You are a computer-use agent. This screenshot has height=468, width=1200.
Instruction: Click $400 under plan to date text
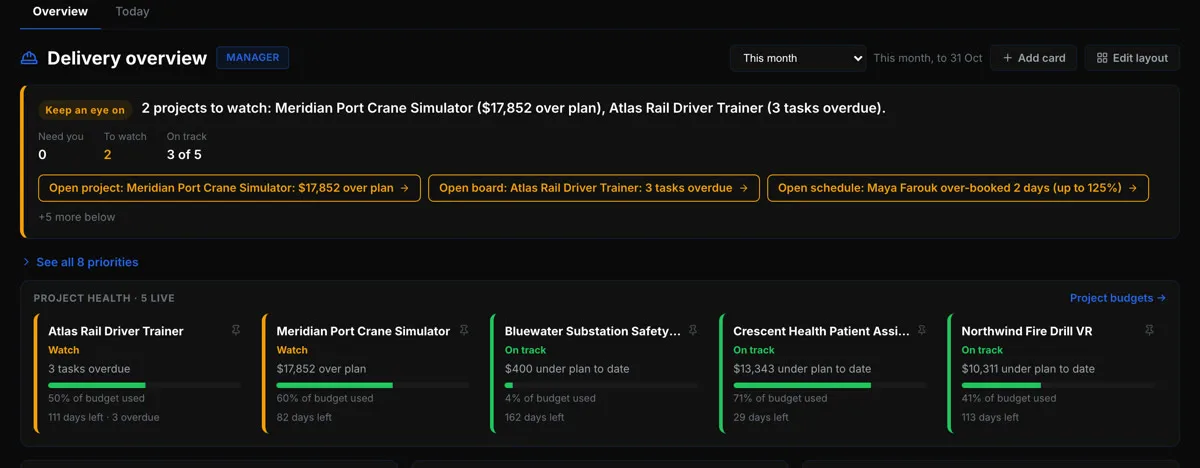(x=567, y=368)
